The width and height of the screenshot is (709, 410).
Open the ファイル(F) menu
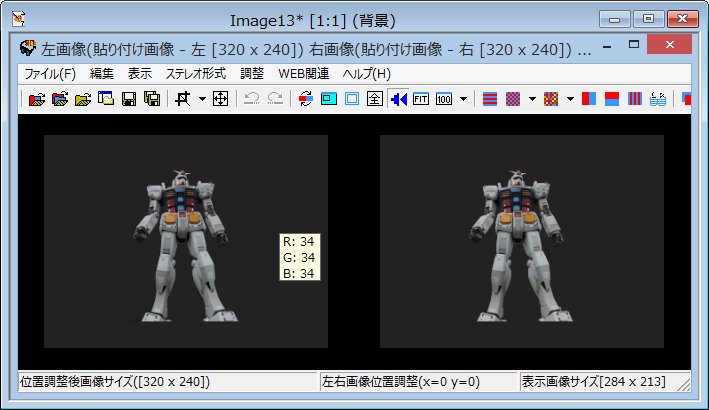coord(50,74)
